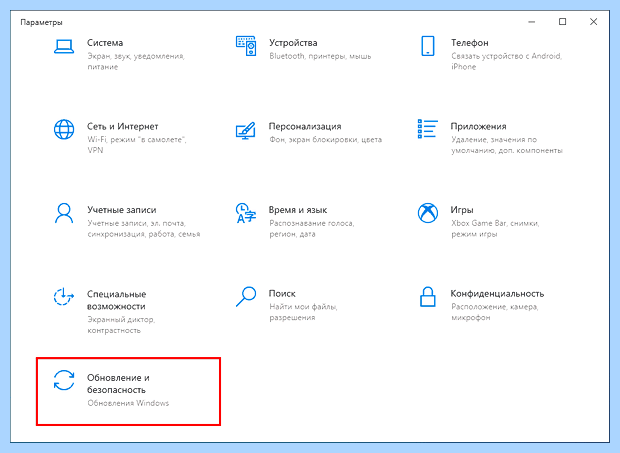620x453 pixels.
Task: Select the Конфиденциальность heading
Action: click(497, 294)
